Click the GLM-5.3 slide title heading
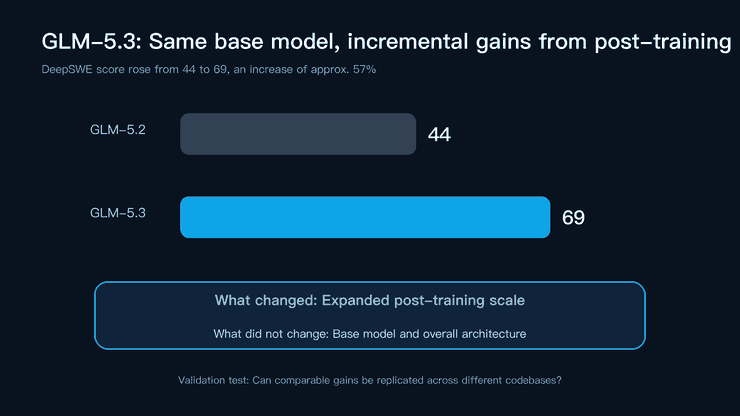This screenshot has width=740, height=416. pos(386,42)
